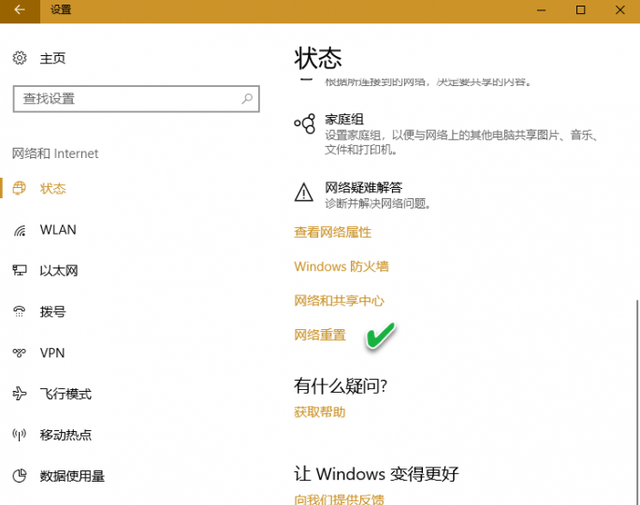The height and width of the screenshot is (505, 640).
Task: Select the Ethernet monitor icon
Action: click(20, 270)
